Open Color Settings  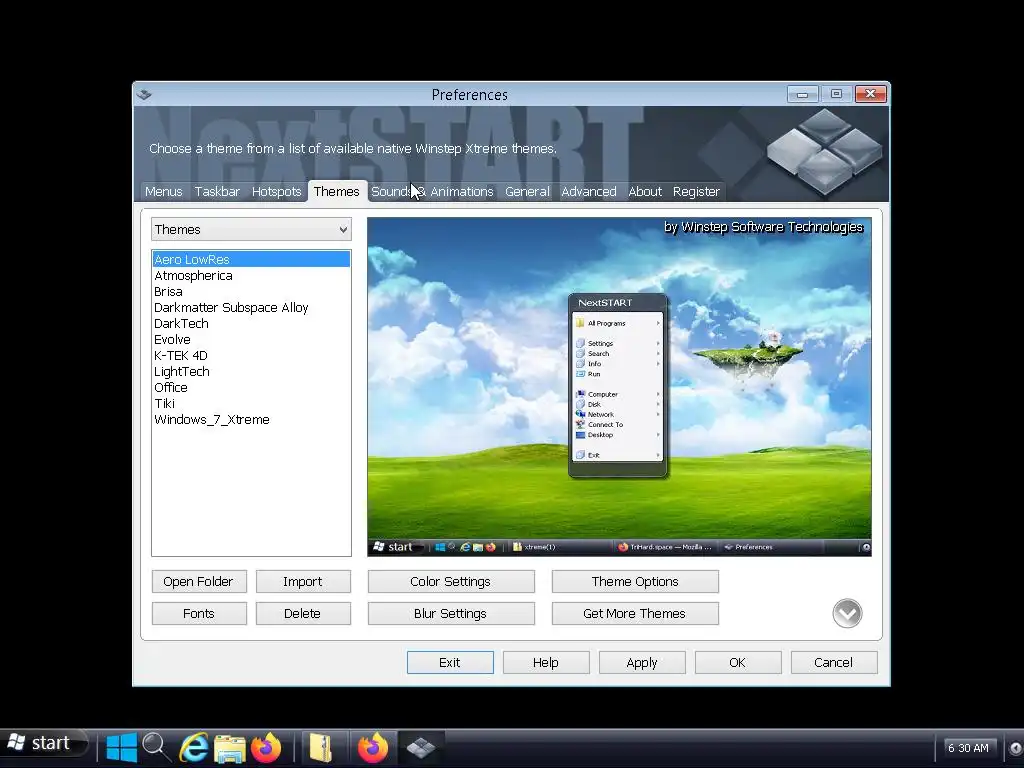tap(451, 581)
